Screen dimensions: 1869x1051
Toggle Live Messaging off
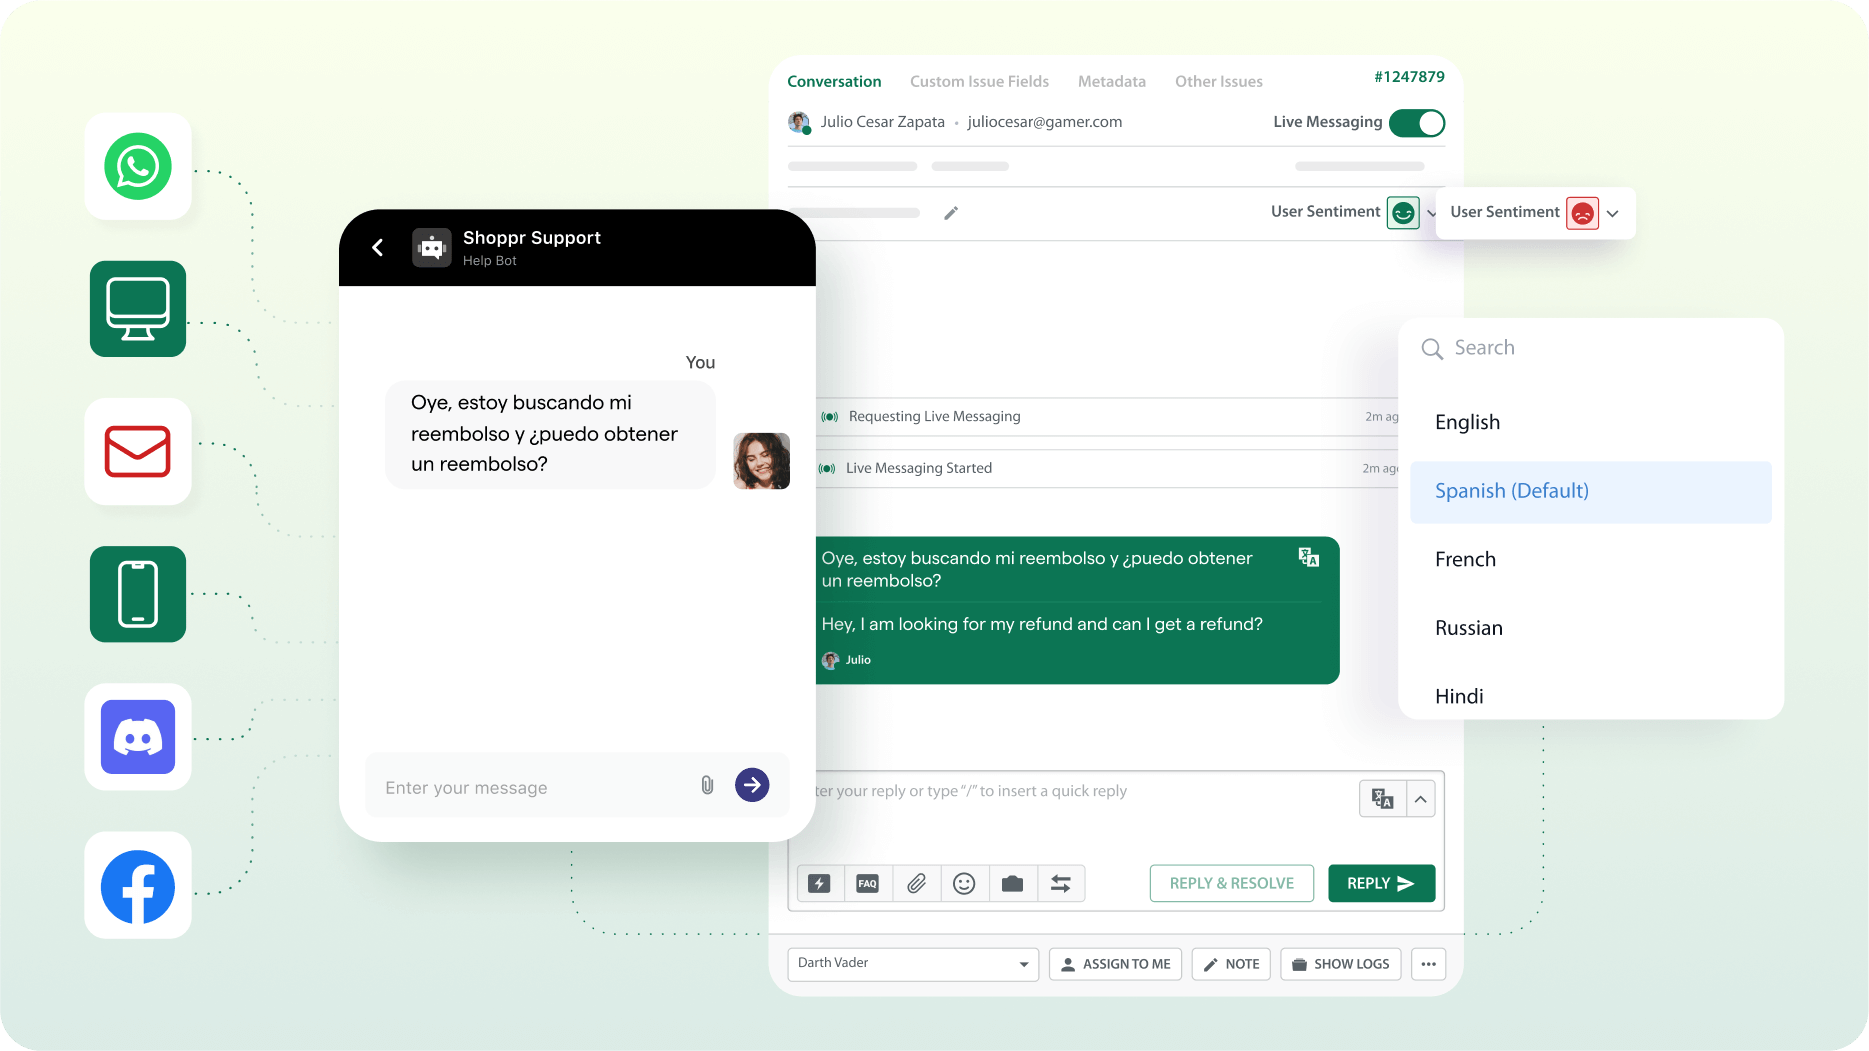pos(1417,122)
